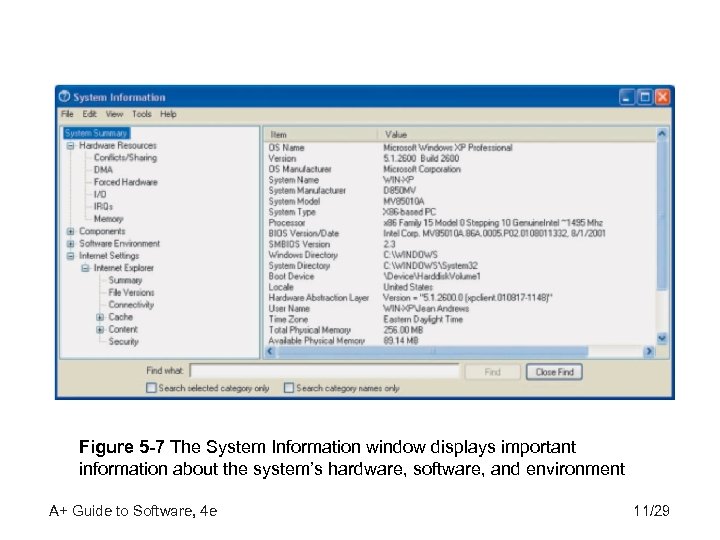The width and height of the screenshot is (720, 540).
Task: Select System Summary in the tree
Action: [96, 133]
